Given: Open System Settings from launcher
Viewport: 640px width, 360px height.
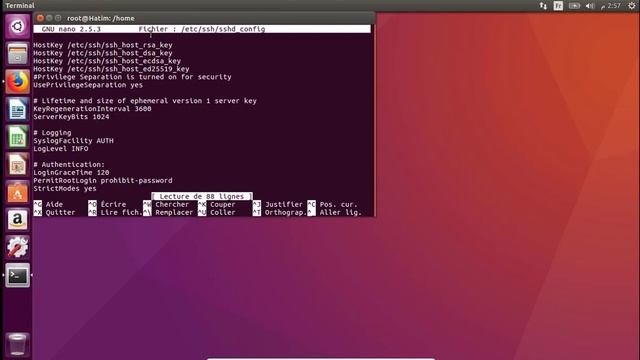Looking at the screenshot, I should 17,247.
